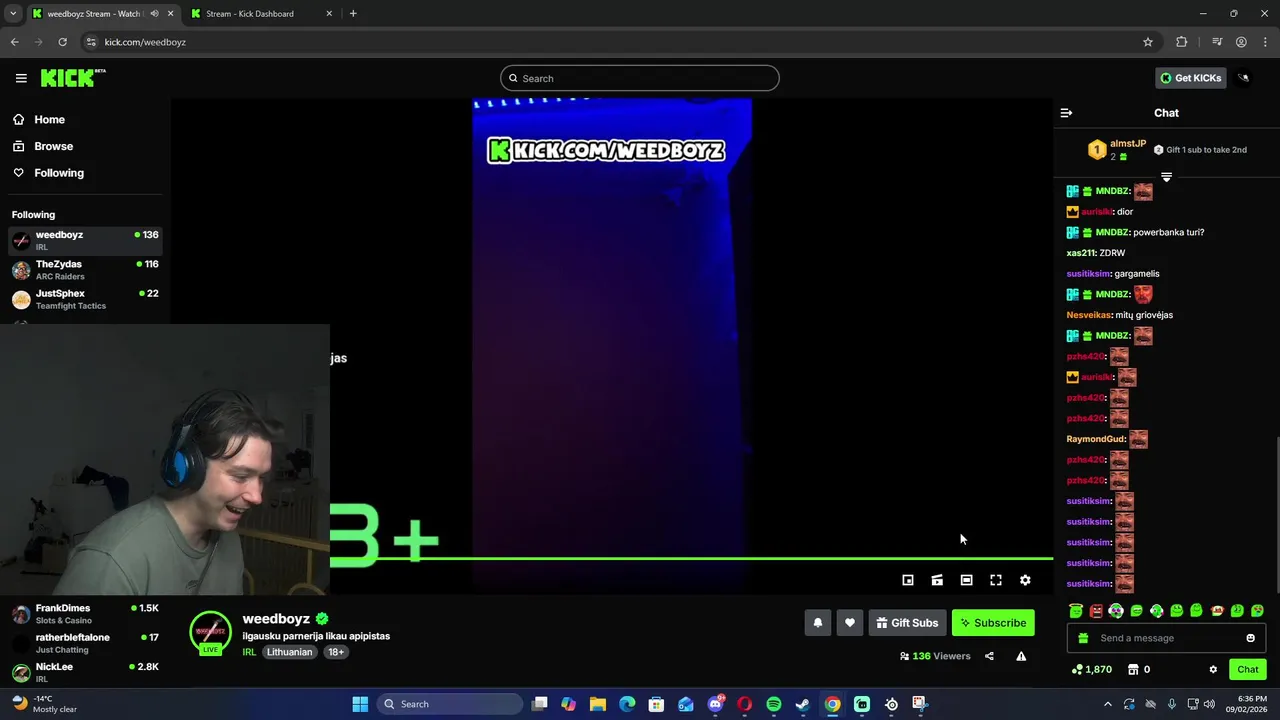Click the chat scrollbar

(x=1276, y=515)
